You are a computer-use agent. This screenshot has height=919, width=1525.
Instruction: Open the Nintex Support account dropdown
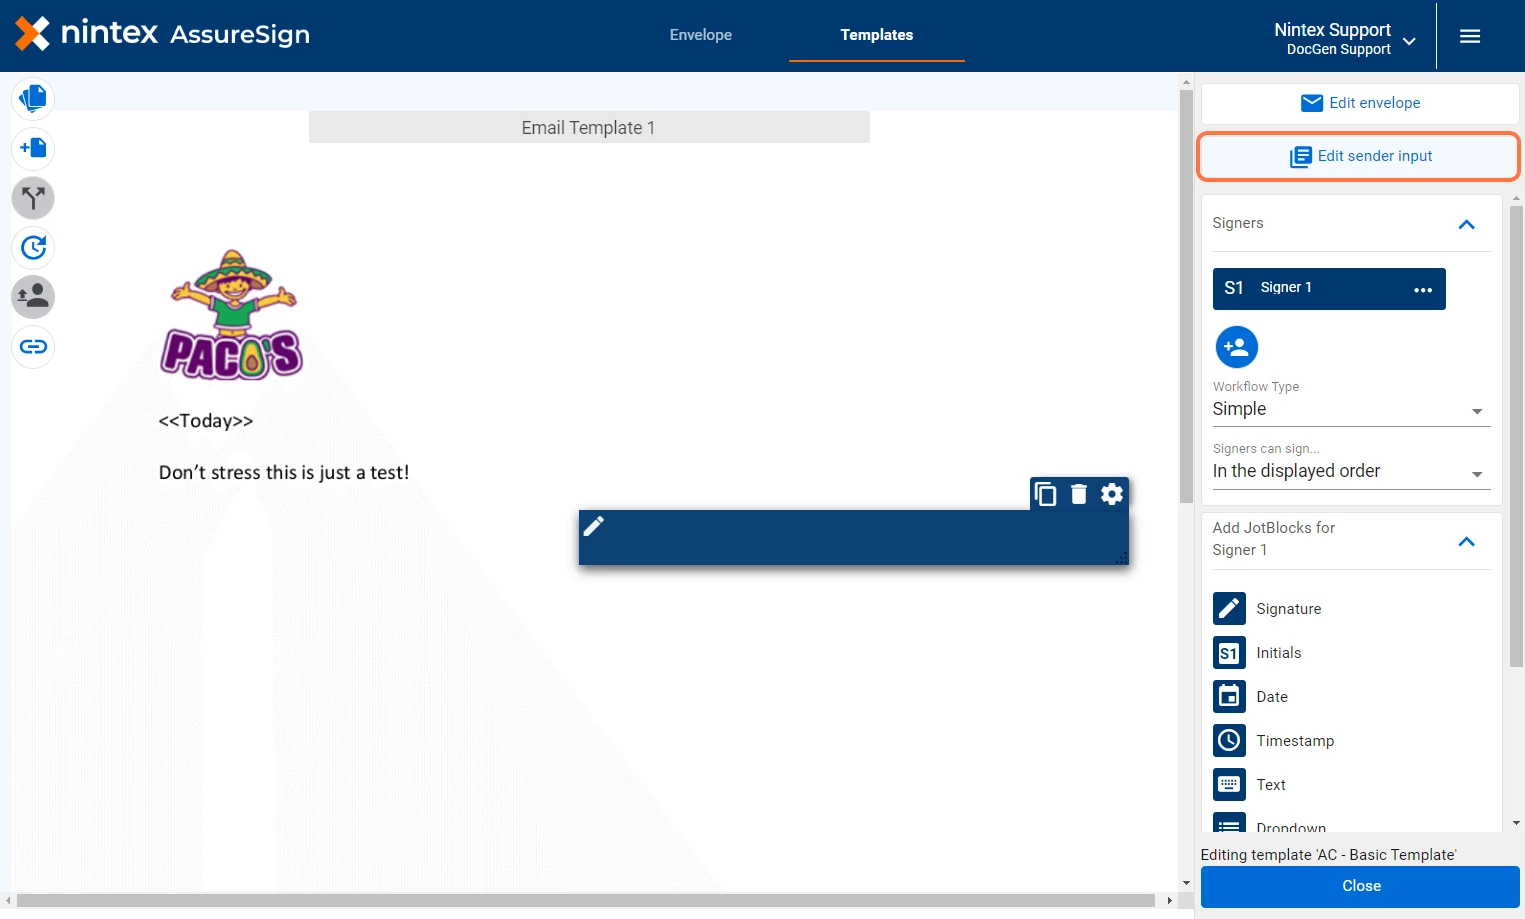click(1345, 38)
